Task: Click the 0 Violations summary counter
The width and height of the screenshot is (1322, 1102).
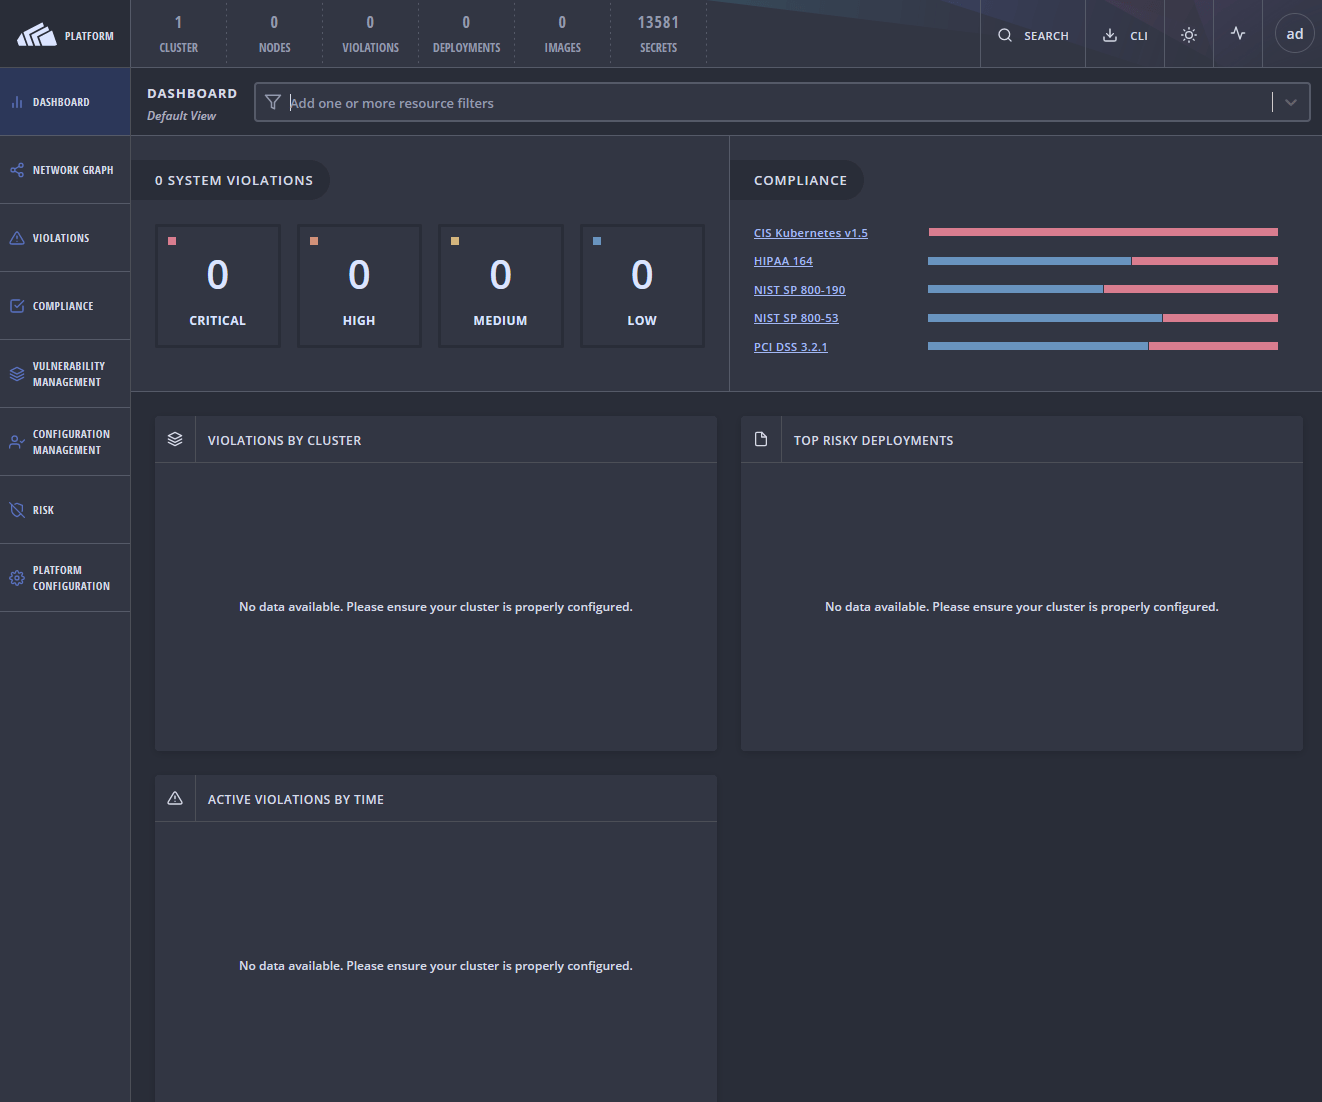Action: pyautogui.click(x=370, y=34)
